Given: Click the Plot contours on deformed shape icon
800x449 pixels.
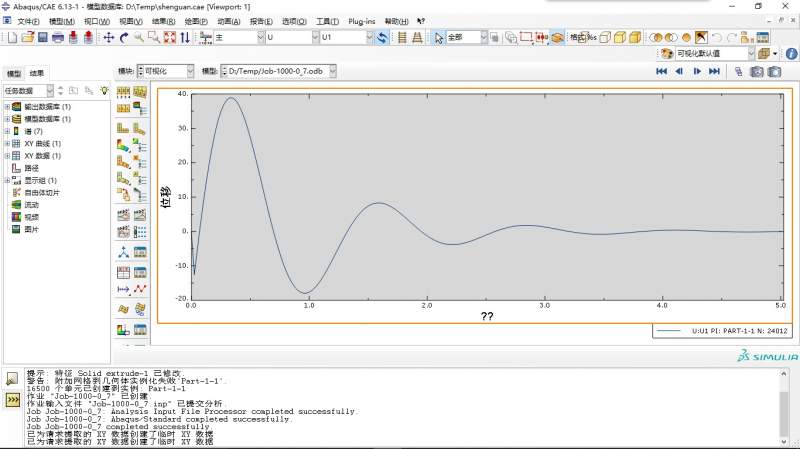Looking at the screenshot, I should tap(123, 145).
